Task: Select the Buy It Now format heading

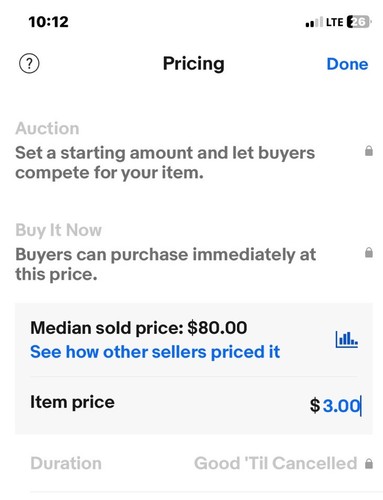Action: tap(58, 230)
